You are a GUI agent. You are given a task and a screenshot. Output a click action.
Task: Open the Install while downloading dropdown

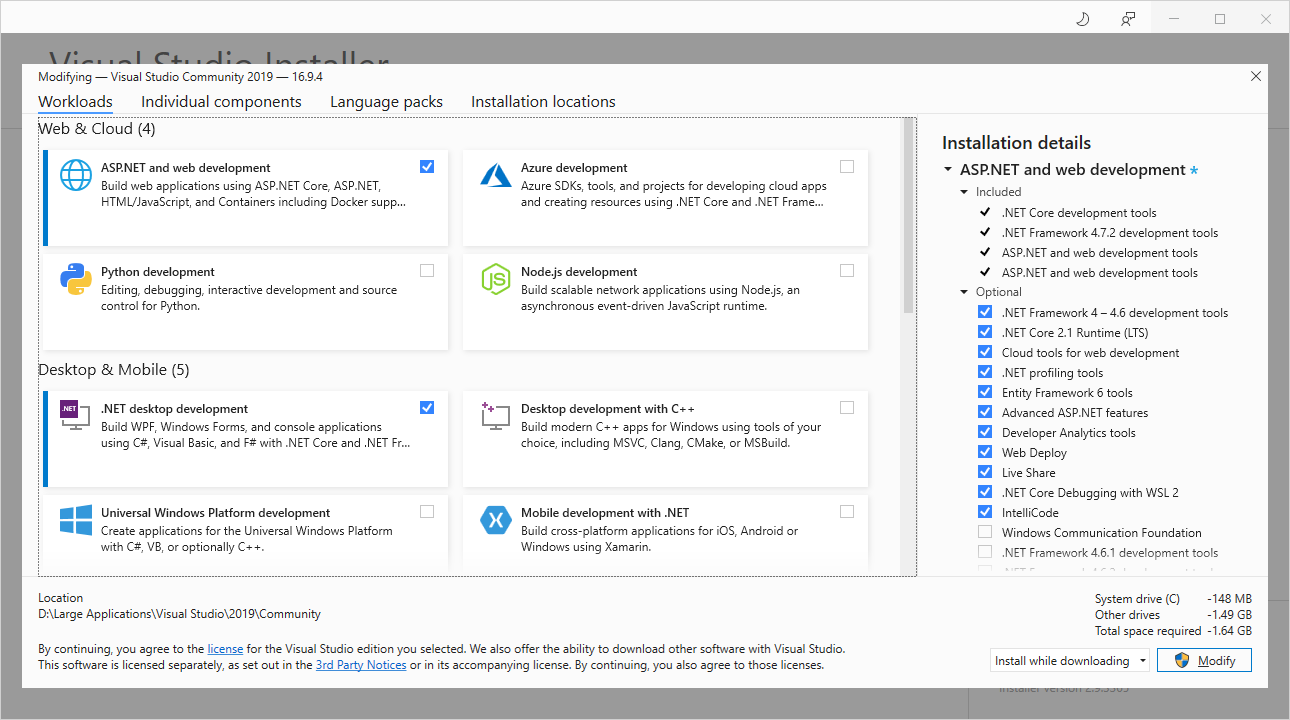click(x=1069, y=661)
